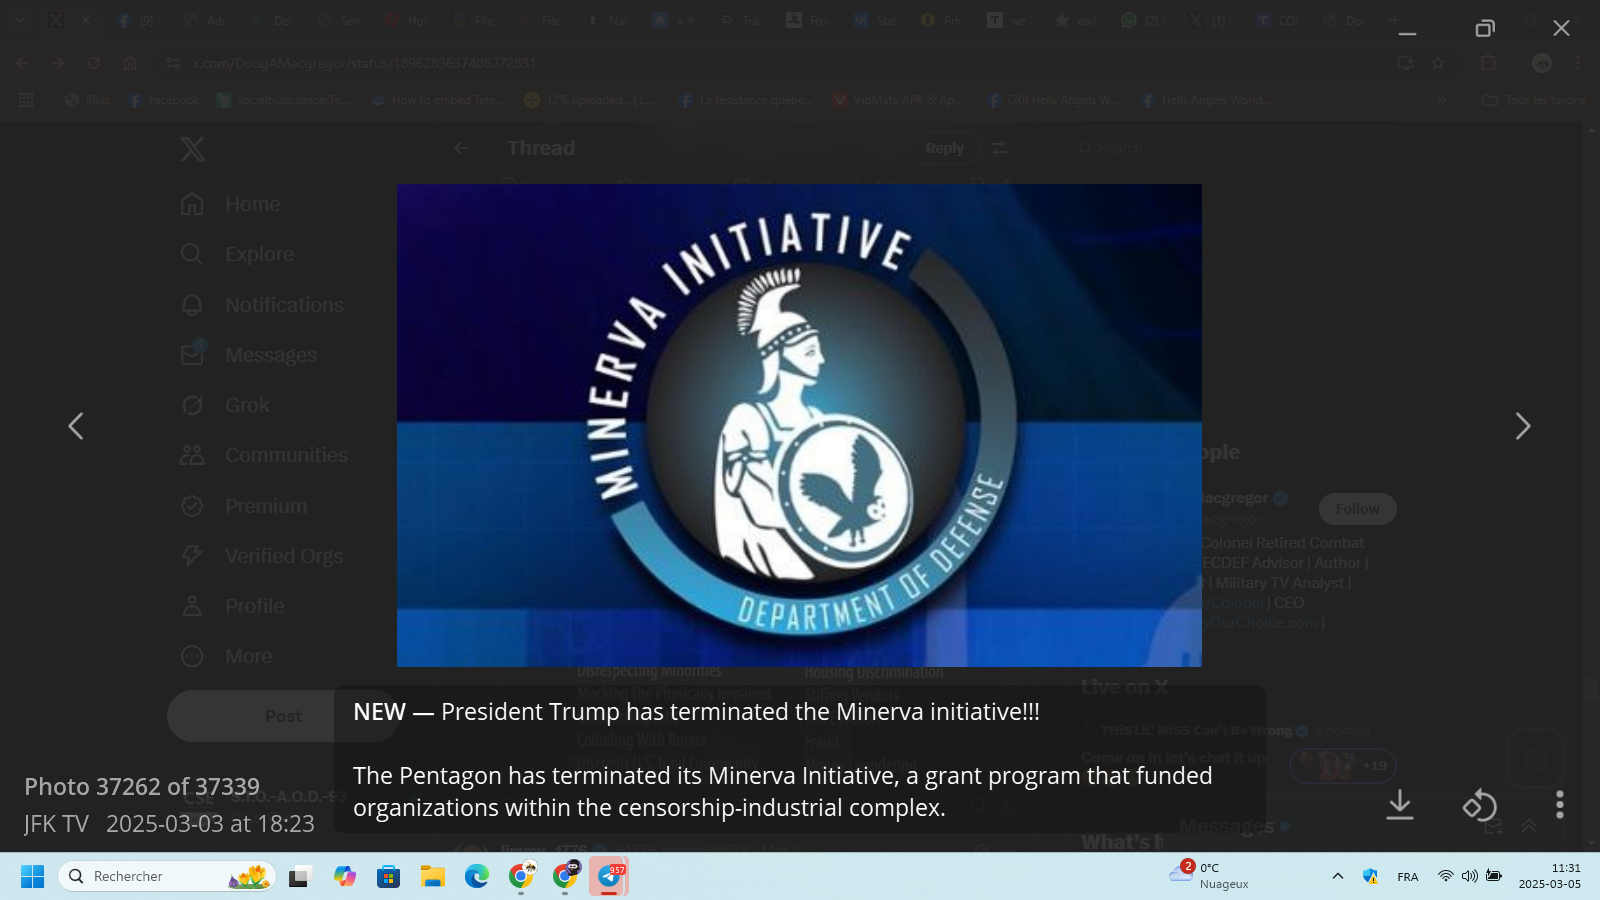1600x900 pixels.
Task: Close the media viewer window
Action: tap(1561, 28)
